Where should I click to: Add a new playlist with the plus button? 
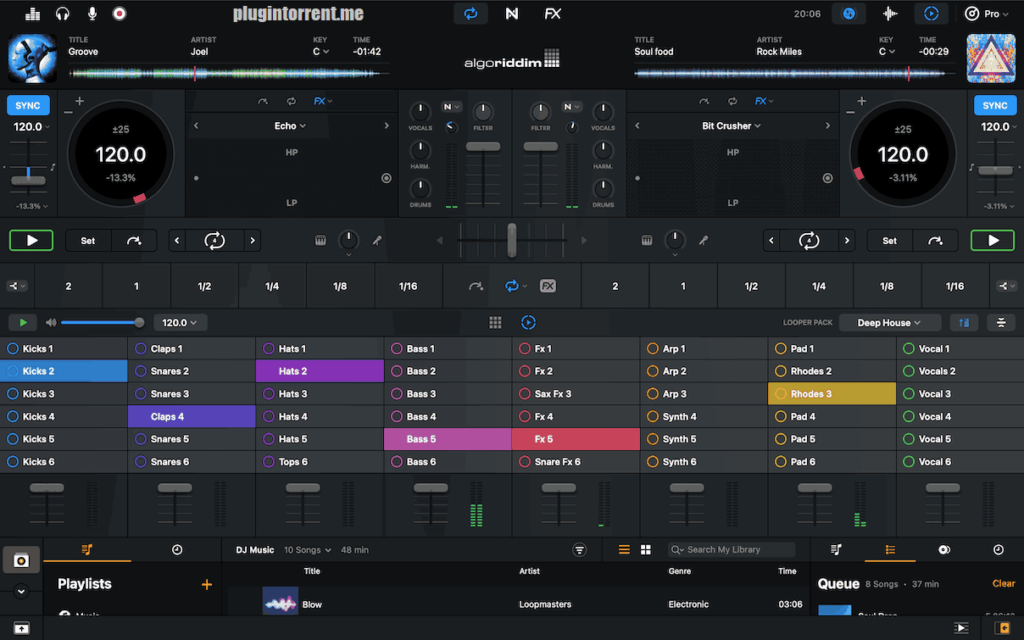206,584
